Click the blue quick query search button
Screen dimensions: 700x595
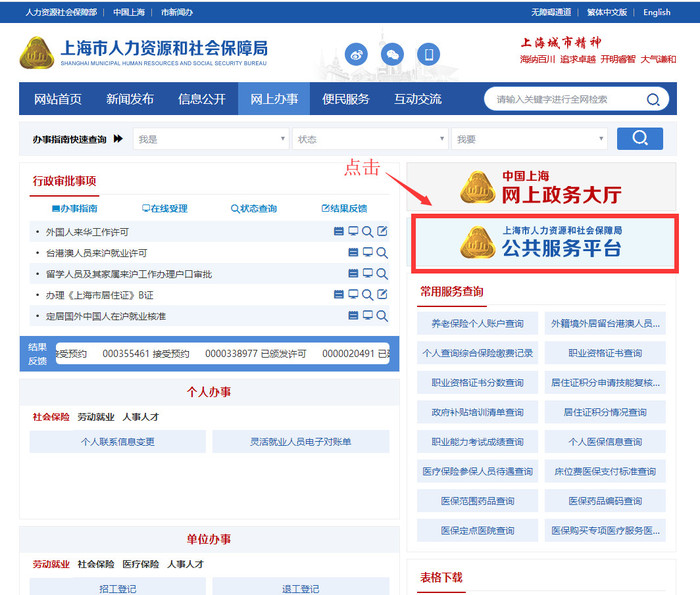639,139
